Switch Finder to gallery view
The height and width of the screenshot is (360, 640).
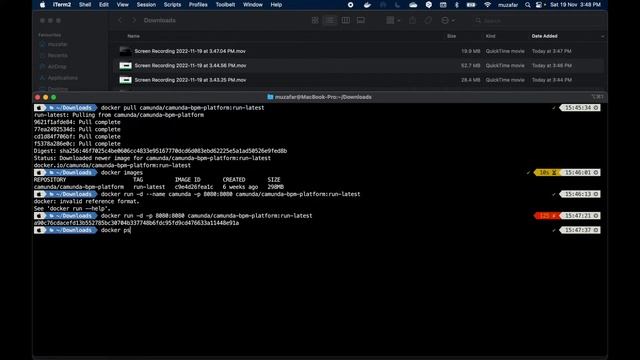pos(361,20)
